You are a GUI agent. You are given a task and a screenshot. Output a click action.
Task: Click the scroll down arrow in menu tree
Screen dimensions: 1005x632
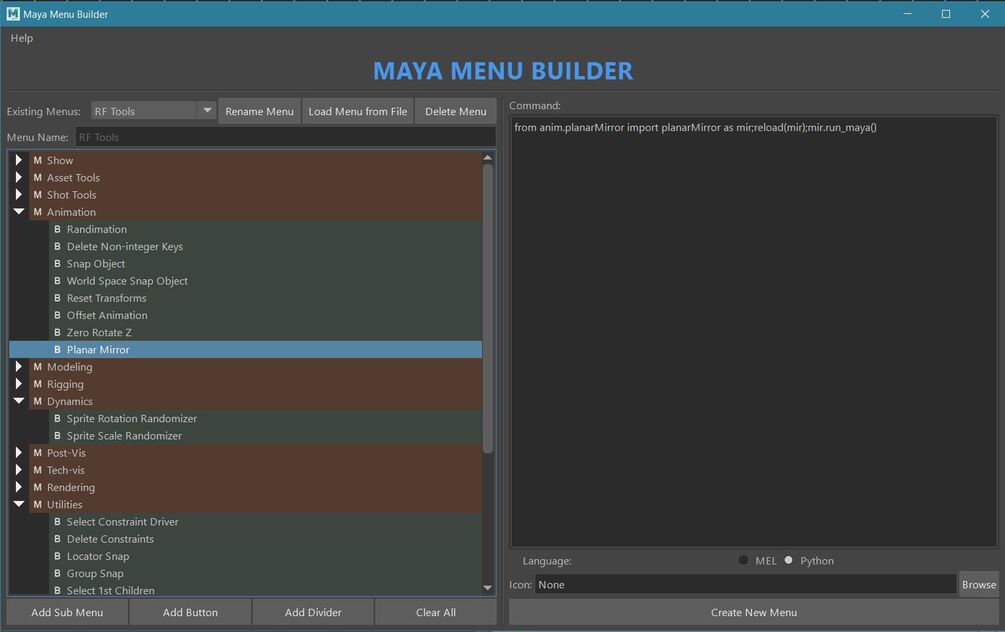(488, 587)
